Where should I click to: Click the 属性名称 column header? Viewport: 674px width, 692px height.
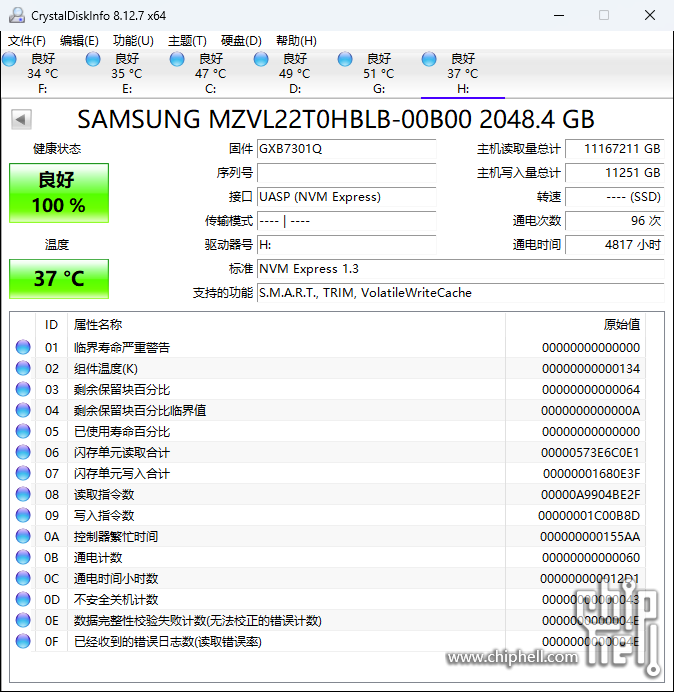pos(98,324)
